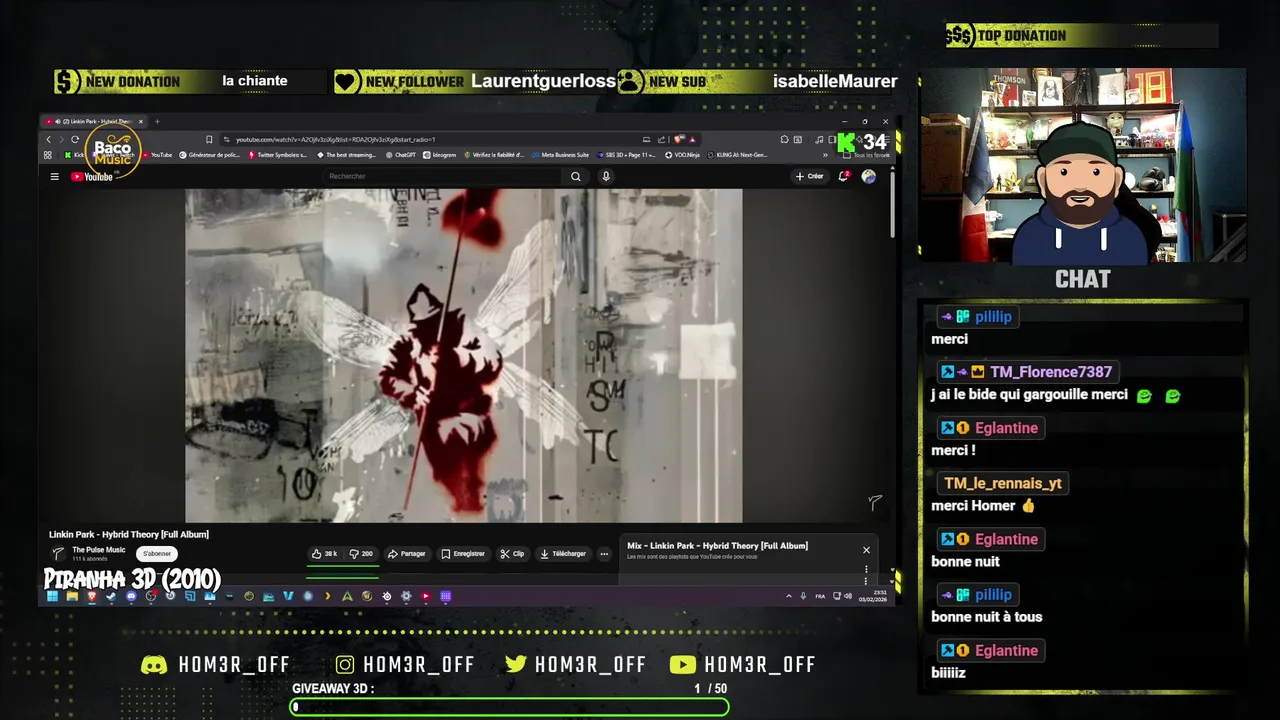Image resolution: width=1280 pixels, height=720 pixels.
Task: Open the Créer create menu
Action: [809, 176]
